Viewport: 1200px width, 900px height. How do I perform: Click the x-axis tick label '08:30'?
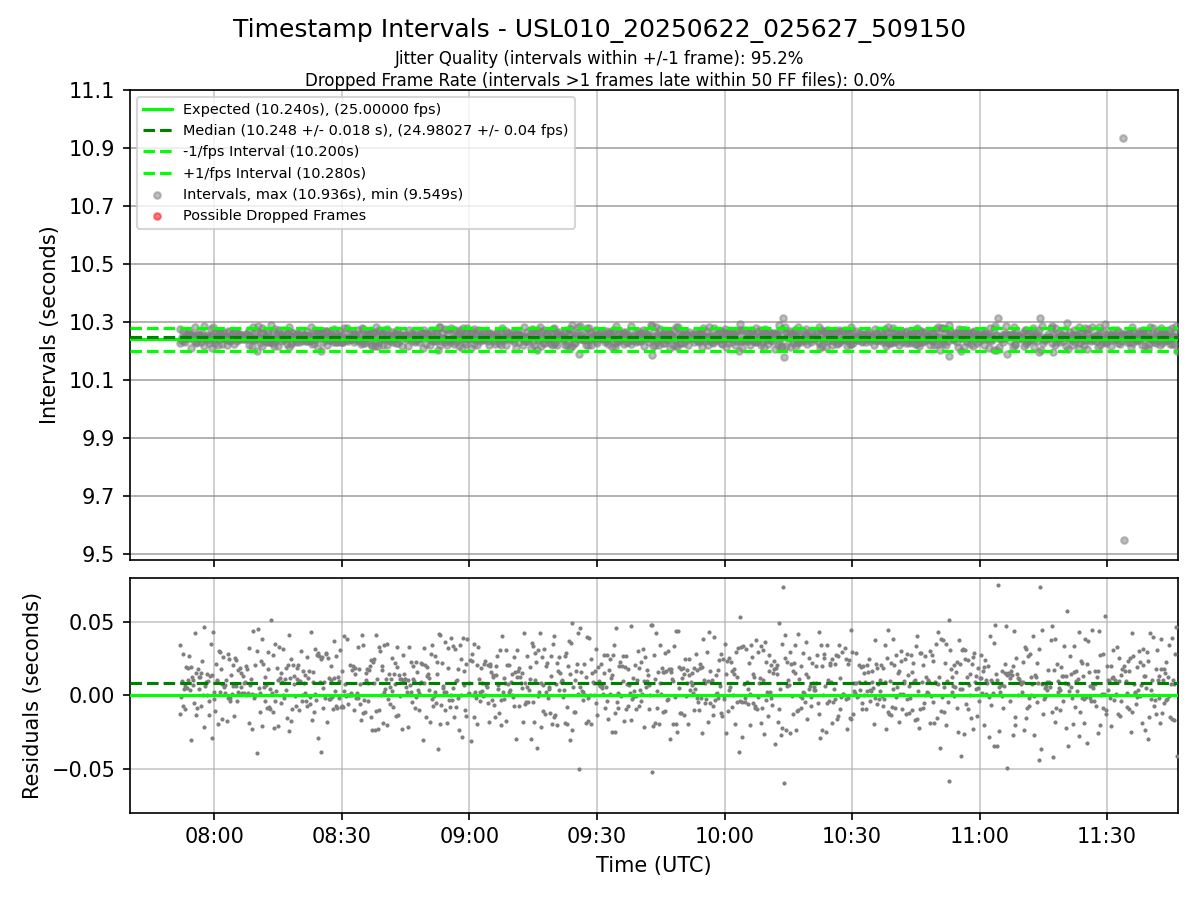click(341, 834)
